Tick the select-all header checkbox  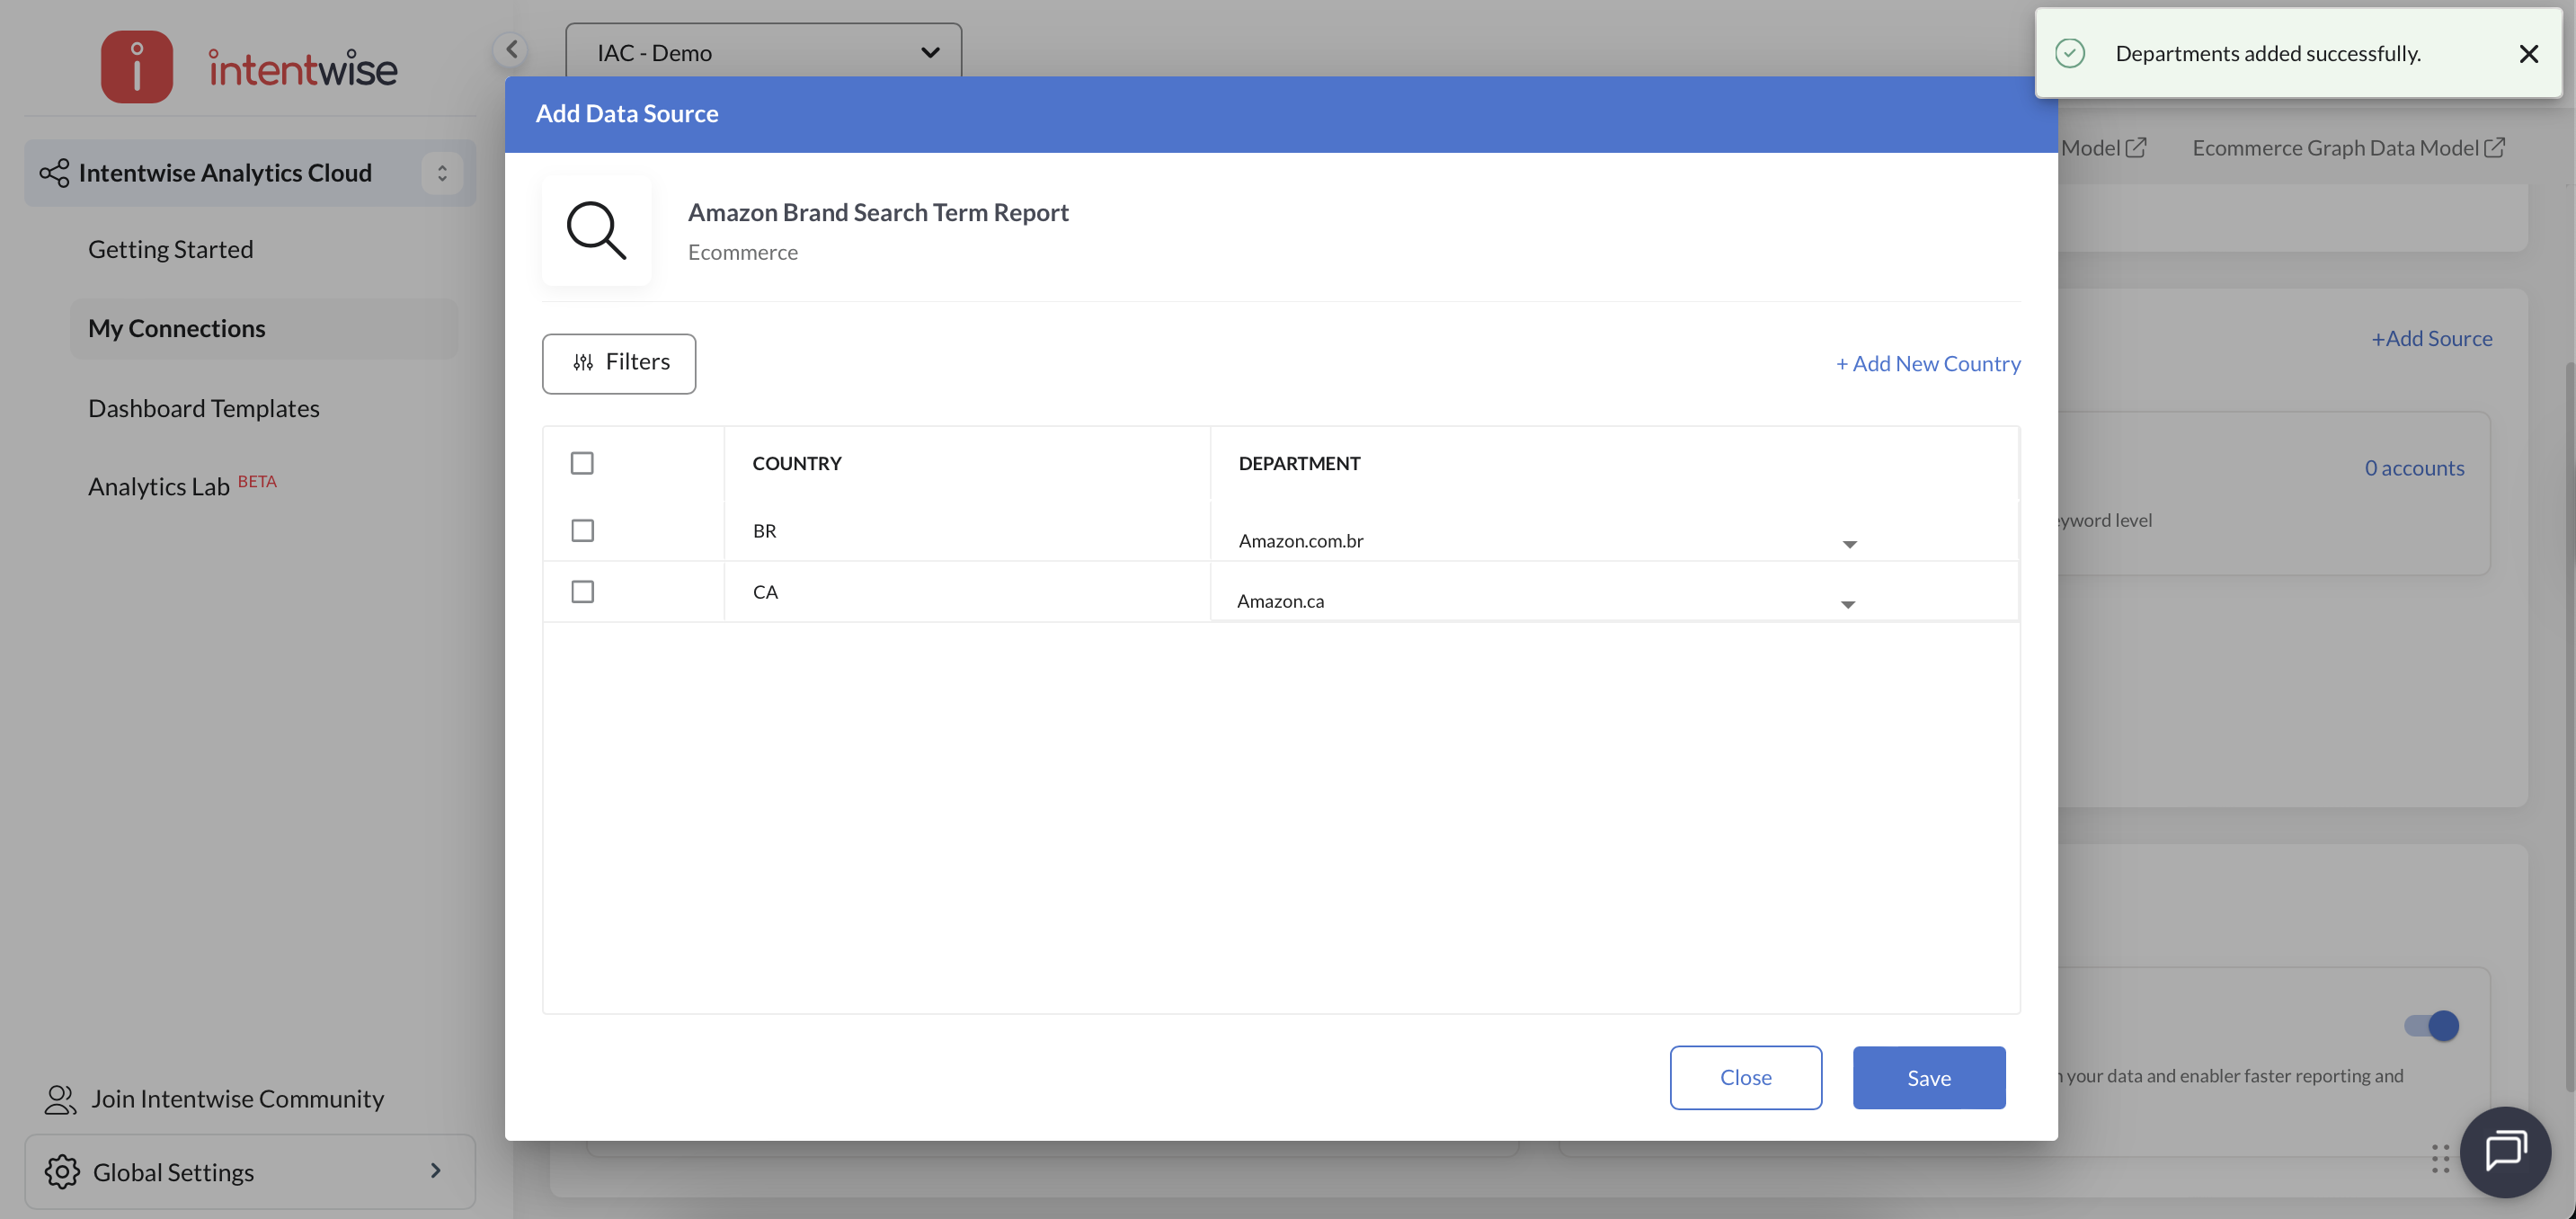point(582,463)
